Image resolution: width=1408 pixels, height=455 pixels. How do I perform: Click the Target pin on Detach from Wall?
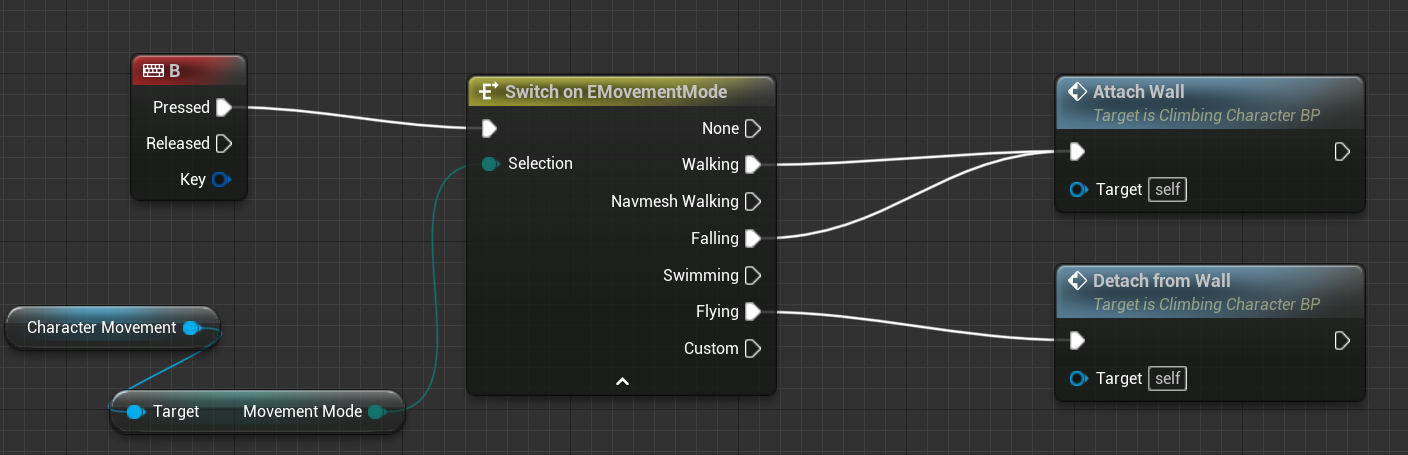[x=1078, y=378]
